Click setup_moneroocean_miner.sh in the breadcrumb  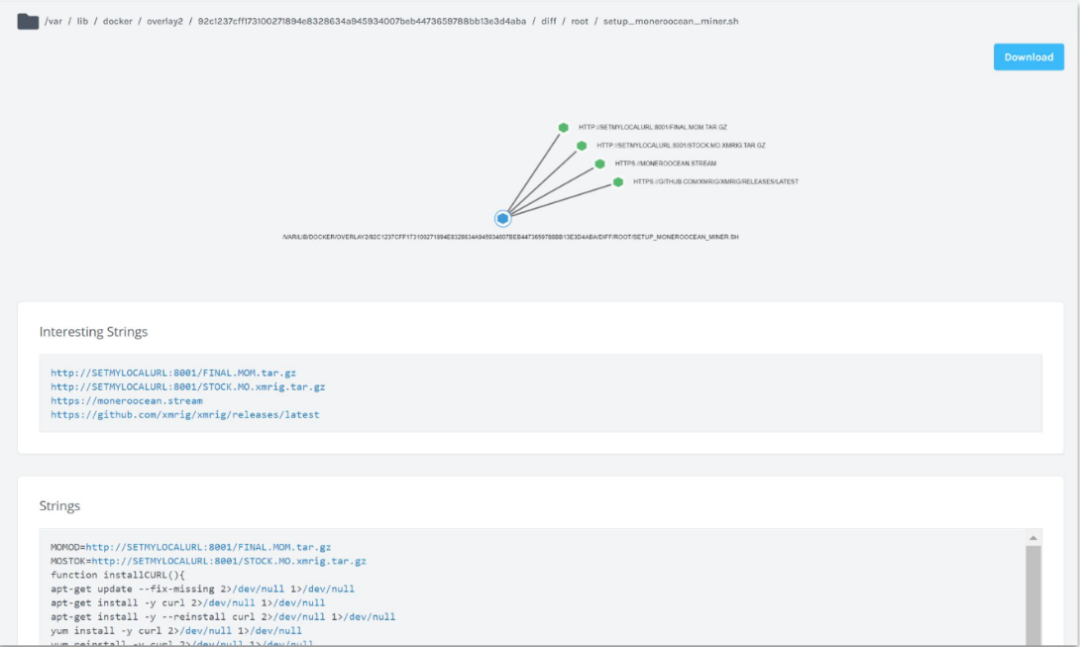click(671, 21)
